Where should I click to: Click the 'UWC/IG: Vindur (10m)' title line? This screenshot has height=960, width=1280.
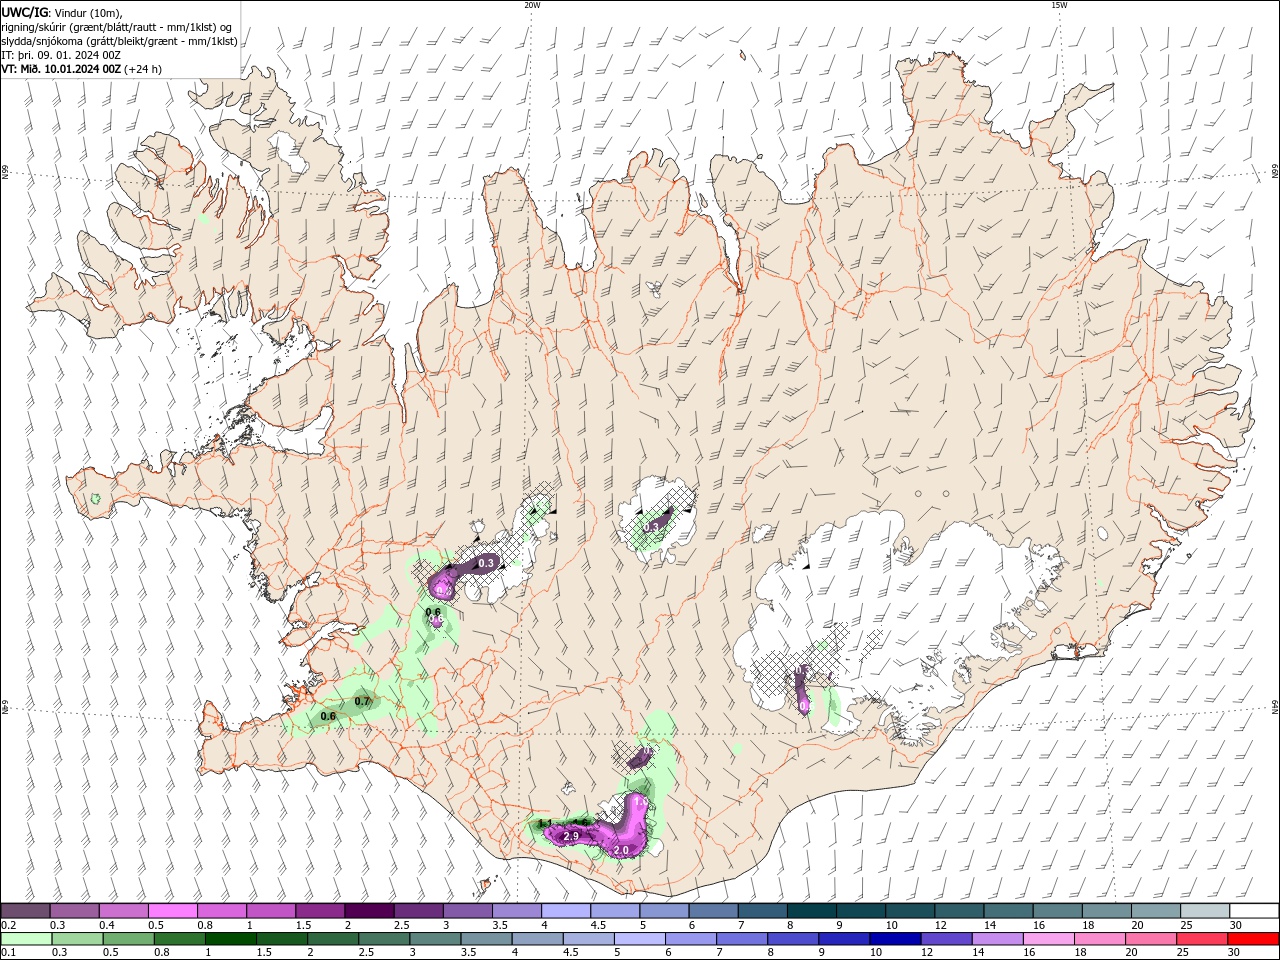coord(62,12)
